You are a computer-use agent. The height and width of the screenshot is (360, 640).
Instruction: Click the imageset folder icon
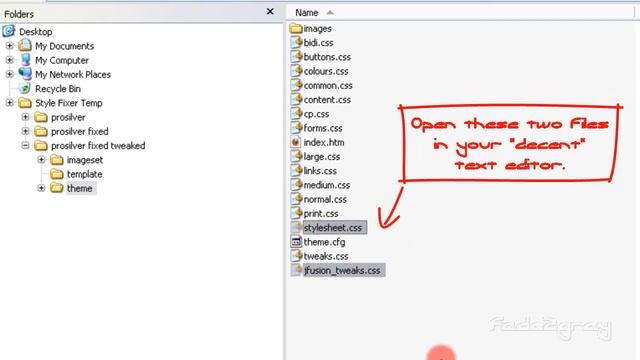pos(57,160)
